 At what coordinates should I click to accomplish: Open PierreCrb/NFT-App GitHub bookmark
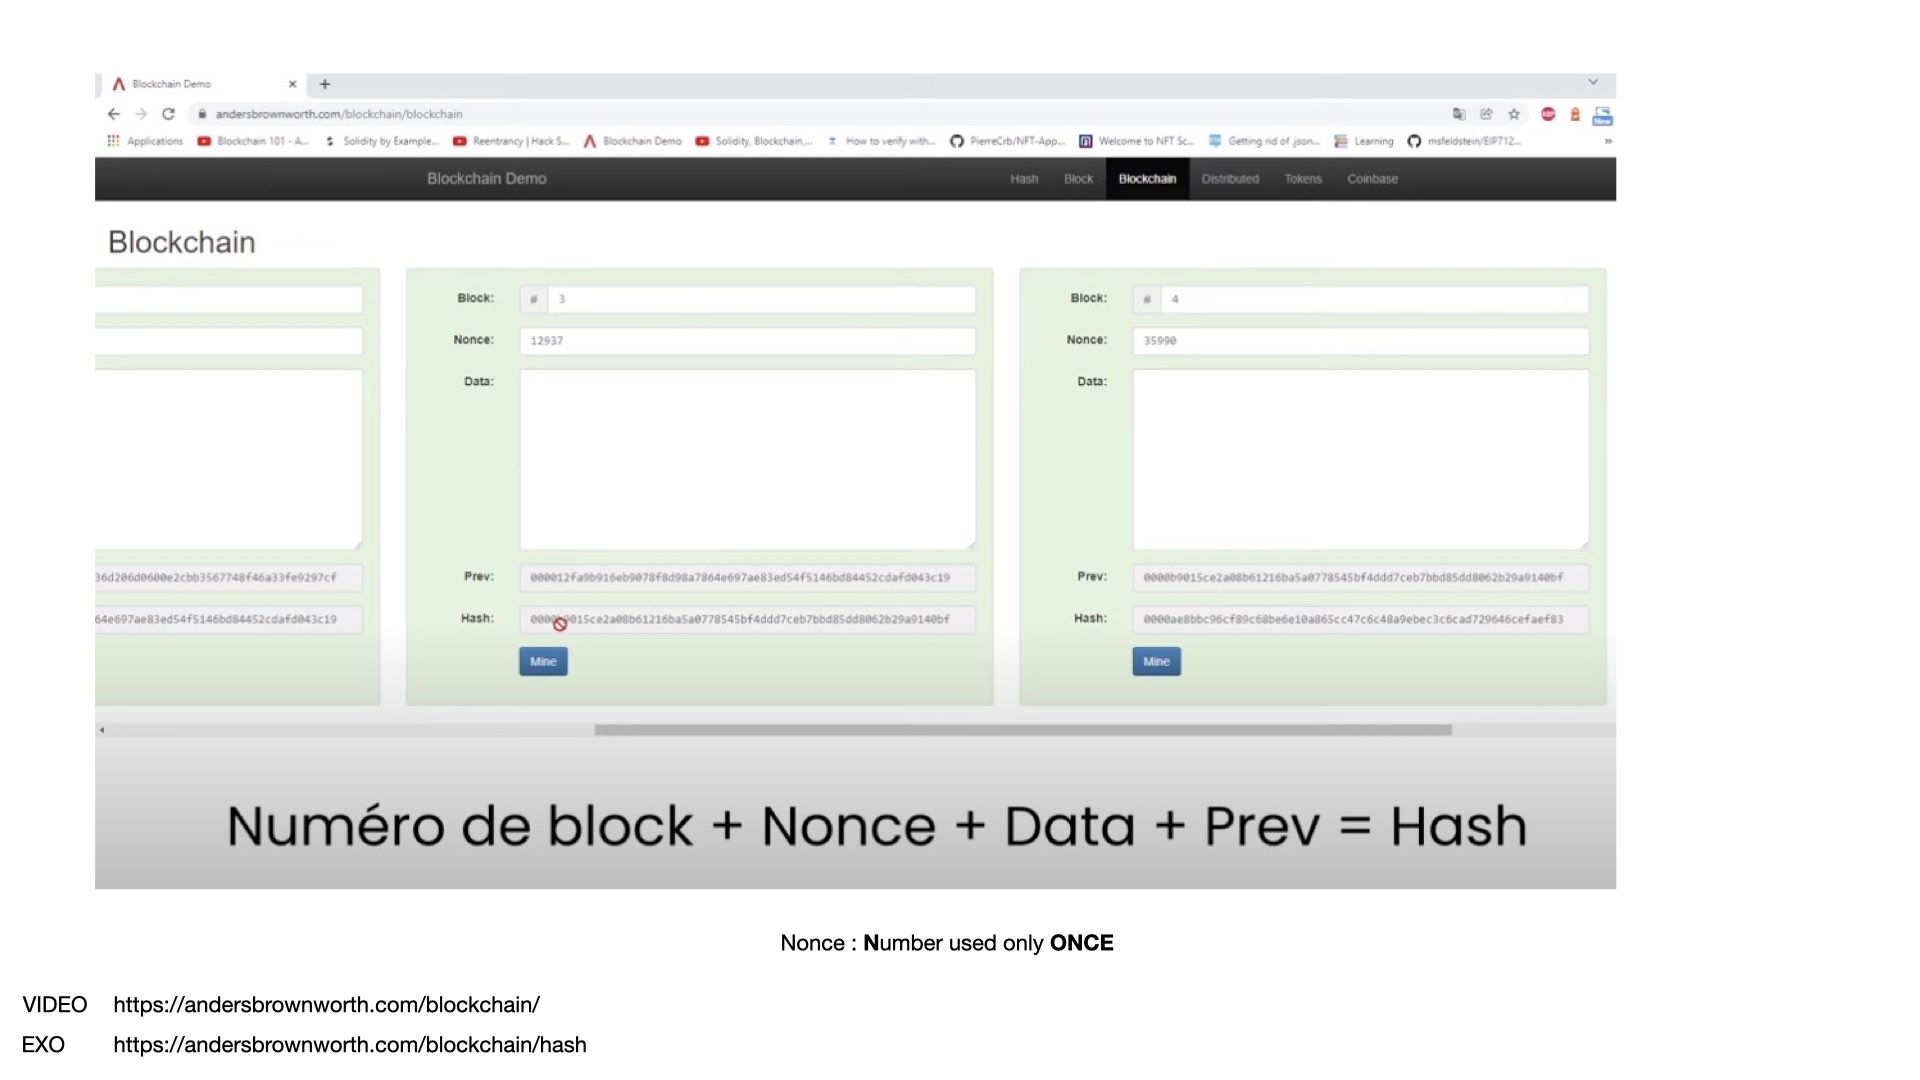tap(1008, 141)
